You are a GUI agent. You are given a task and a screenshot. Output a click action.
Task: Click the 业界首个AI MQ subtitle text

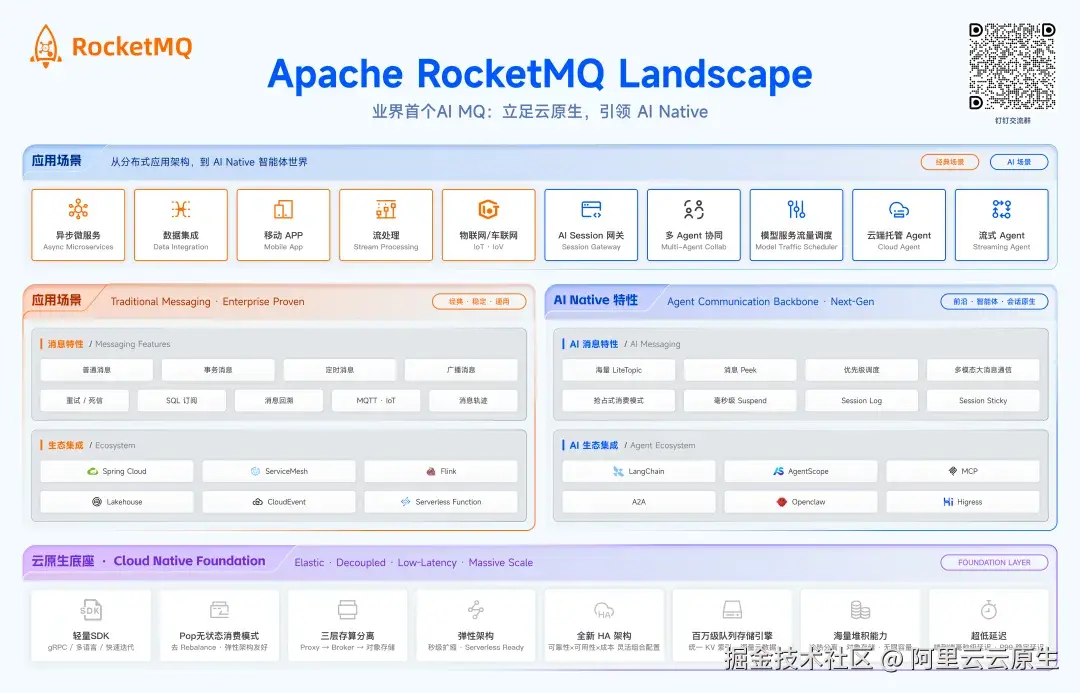540,112
